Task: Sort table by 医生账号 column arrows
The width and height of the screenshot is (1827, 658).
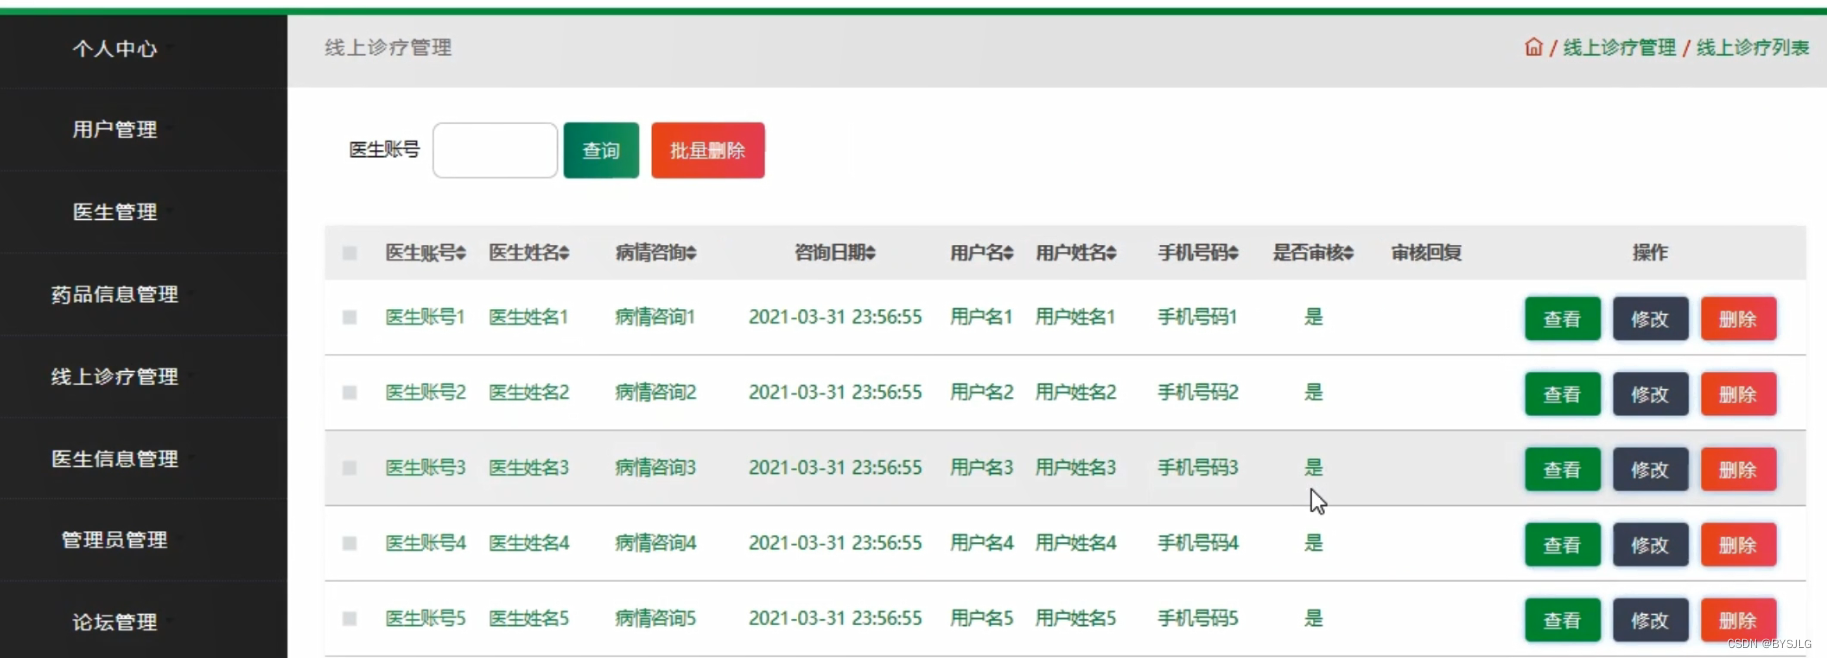Action: point(461,253)
